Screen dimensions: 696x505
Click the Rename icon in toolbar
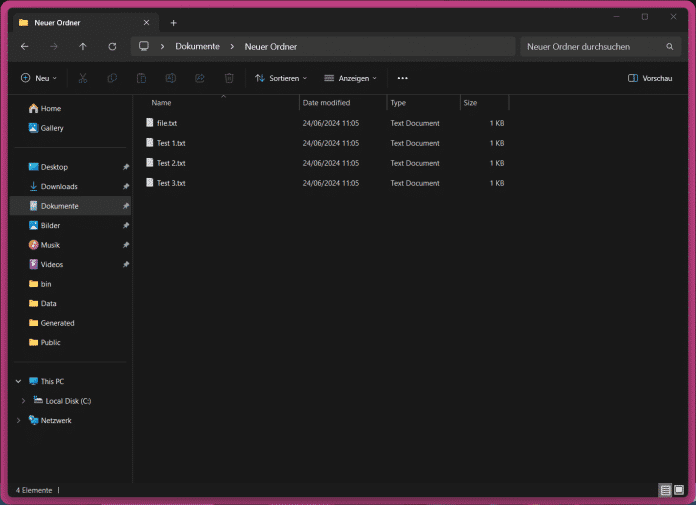(x=171, y=78)
